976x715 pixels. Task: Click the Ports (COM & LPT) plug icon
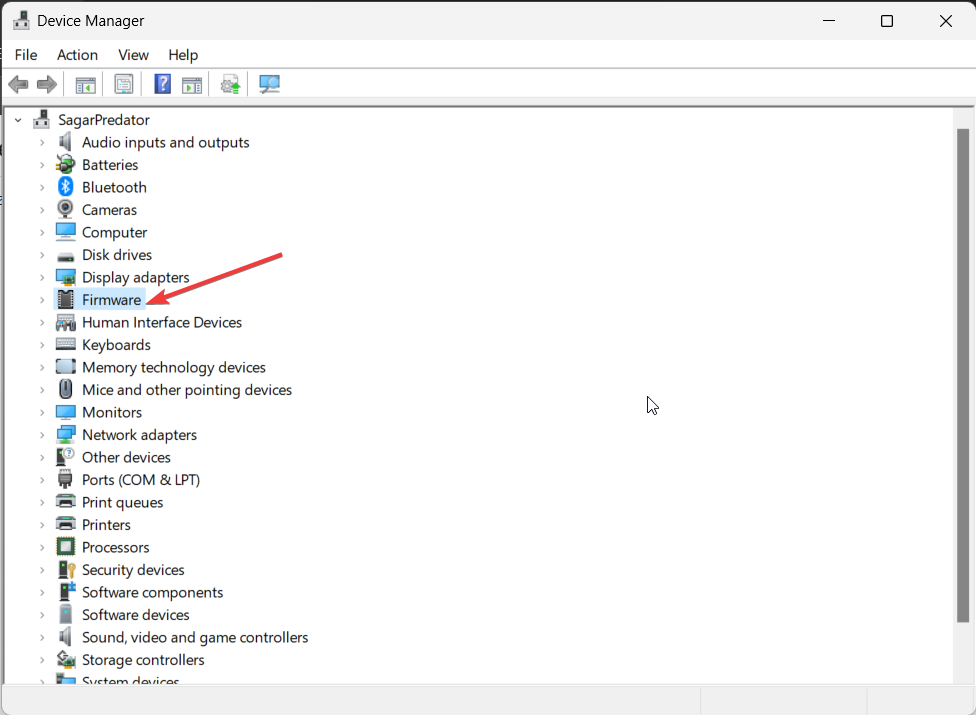[65, 479]
